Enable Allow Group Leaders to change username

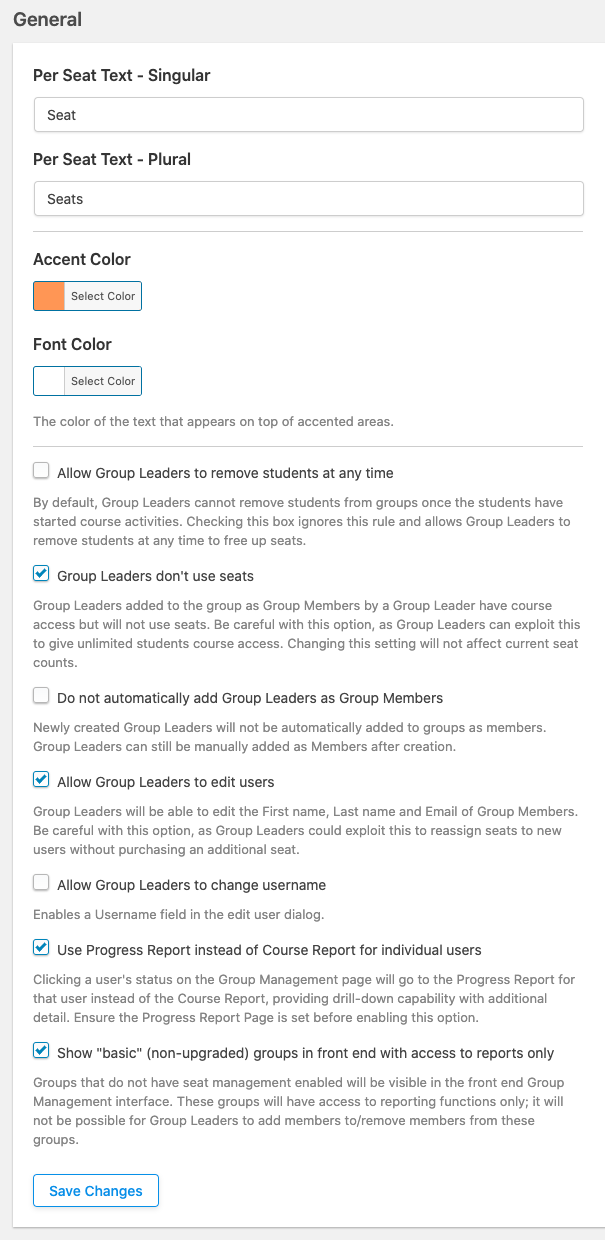click(41, 882)
